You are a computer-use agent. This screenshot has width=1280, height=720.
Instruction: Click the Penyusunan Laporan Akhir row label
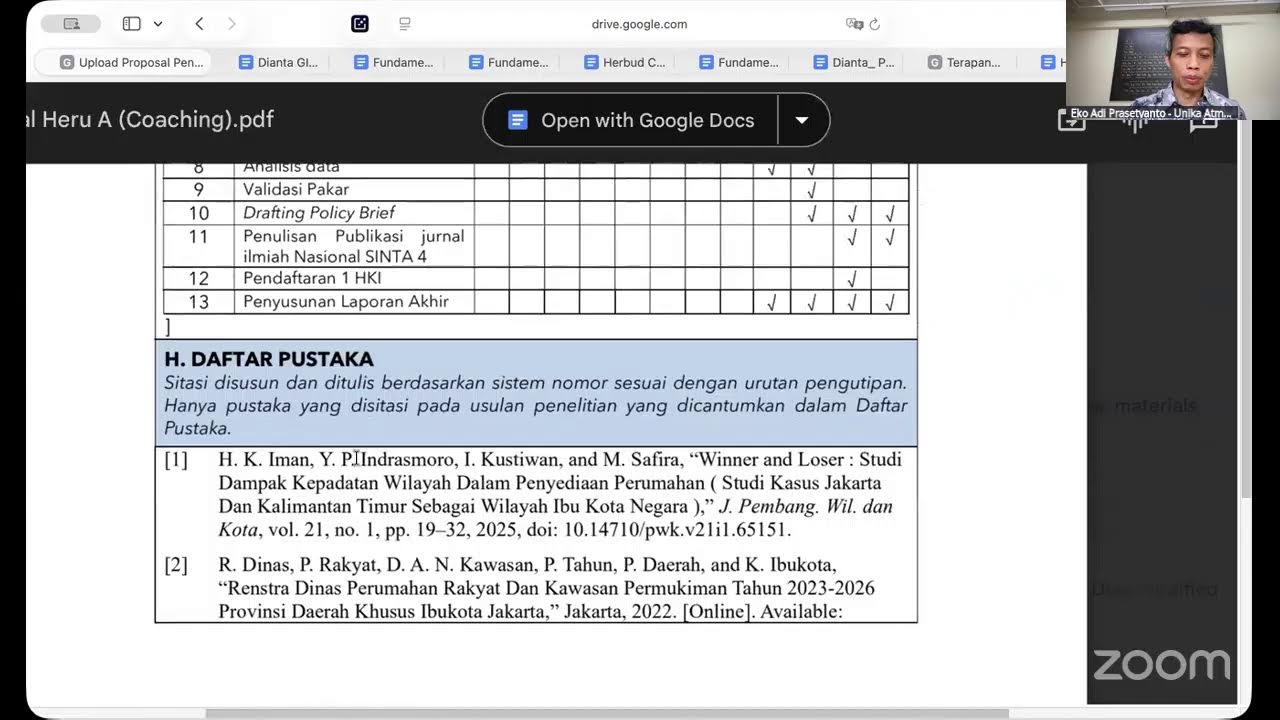346,301
